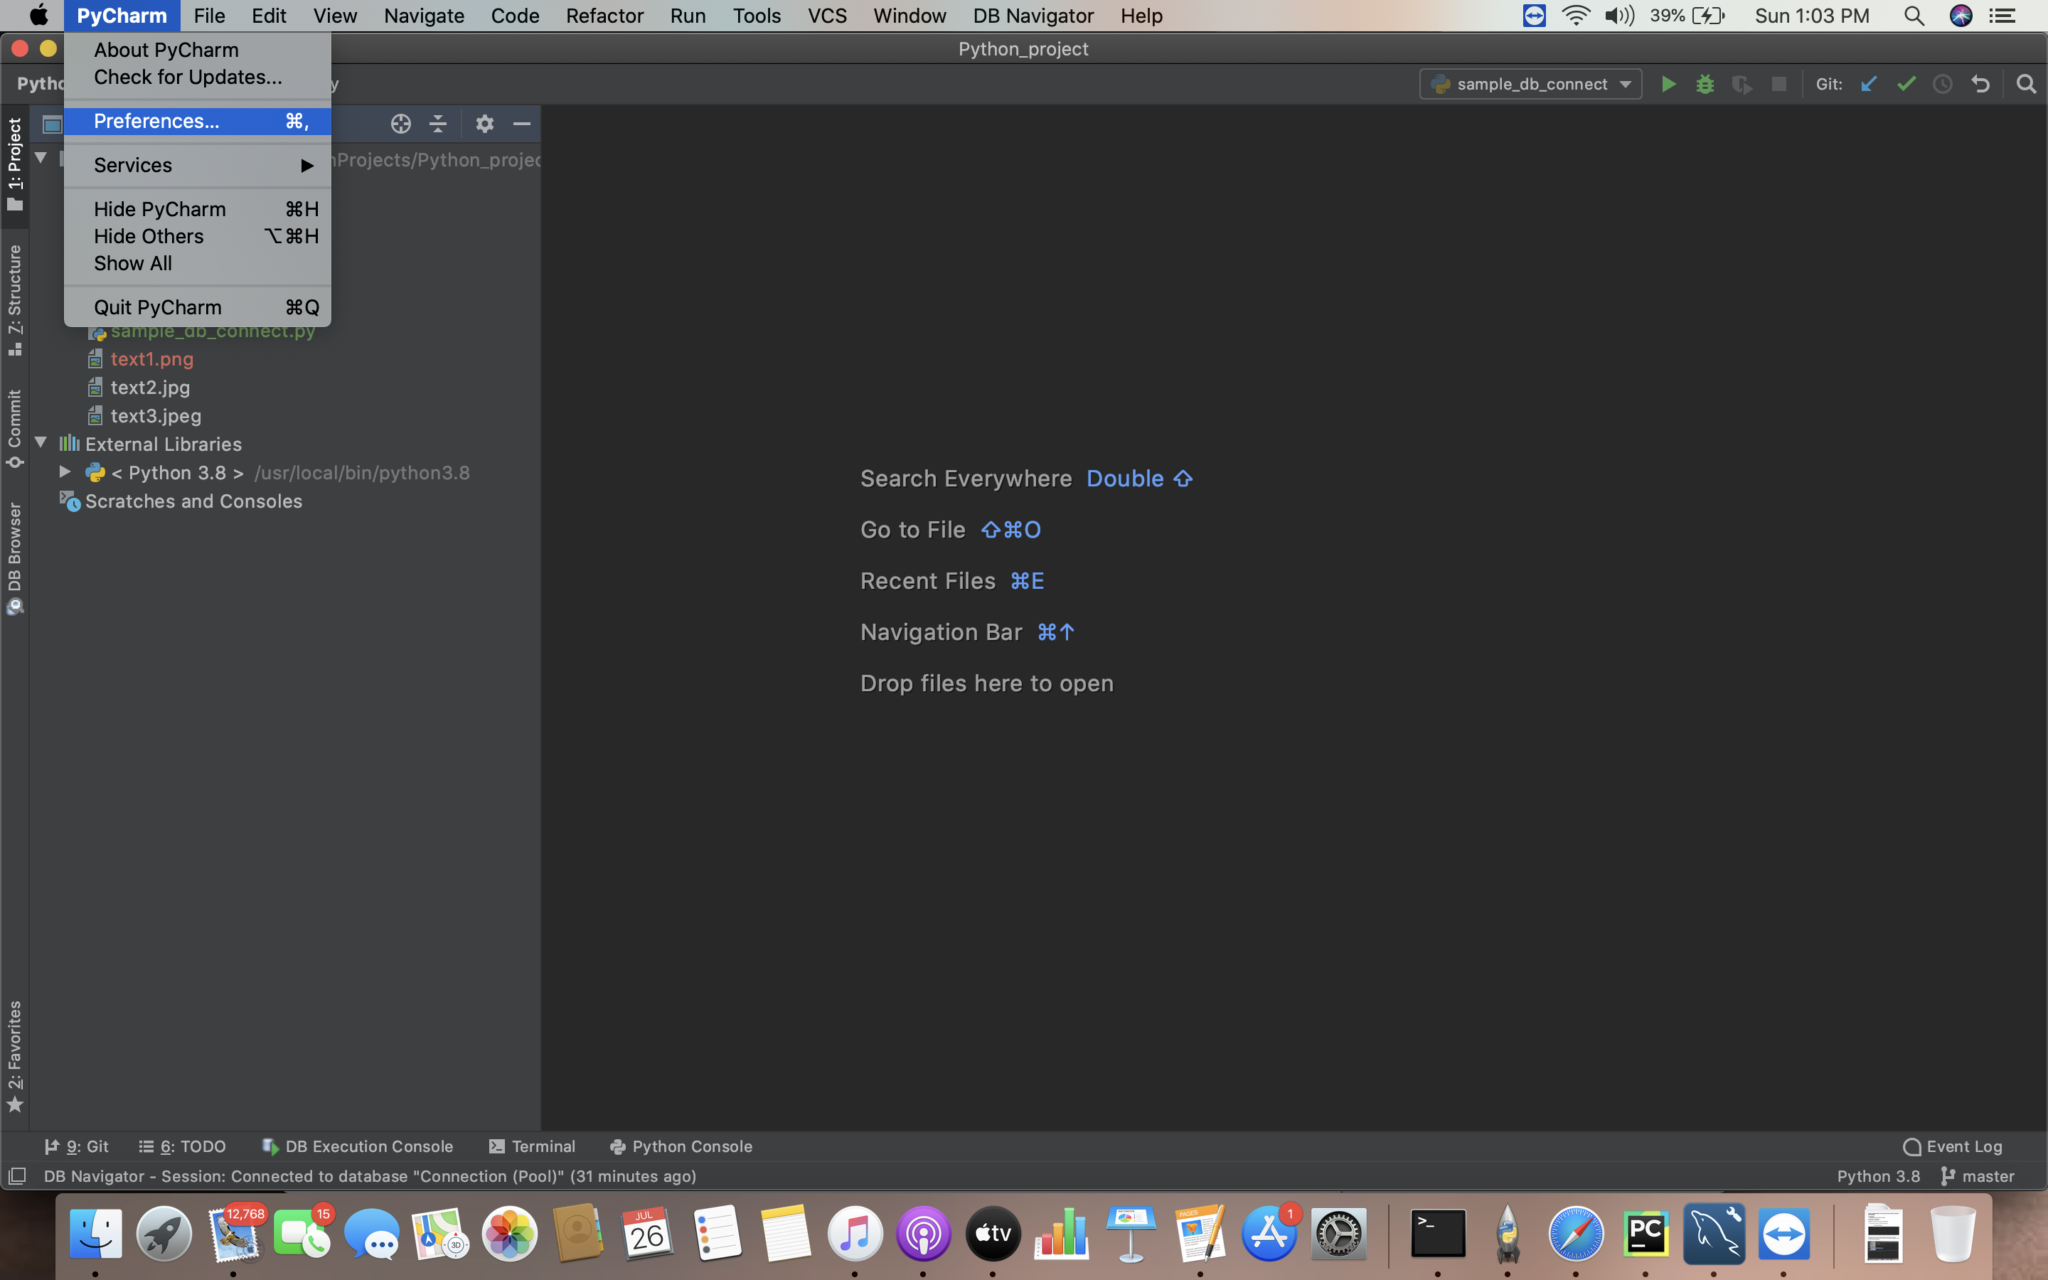Choose About PyCharm
Screen dimensions: 2048x1280
click(x=198, y=50)
